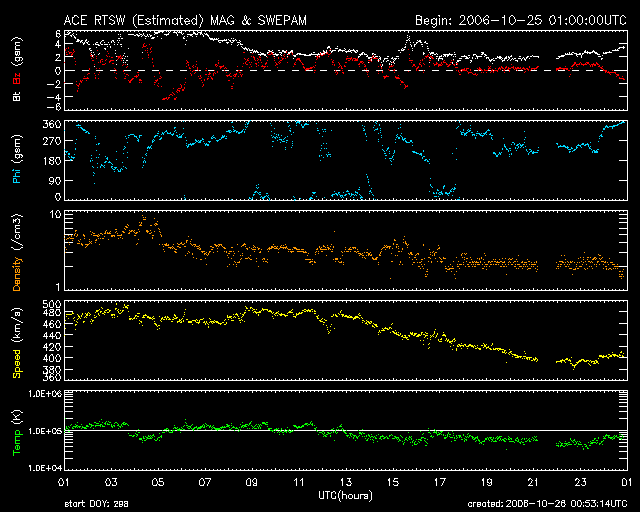Click the "03" hour tick label
This screenshot has width=640, height=512.
coord(111,482)
